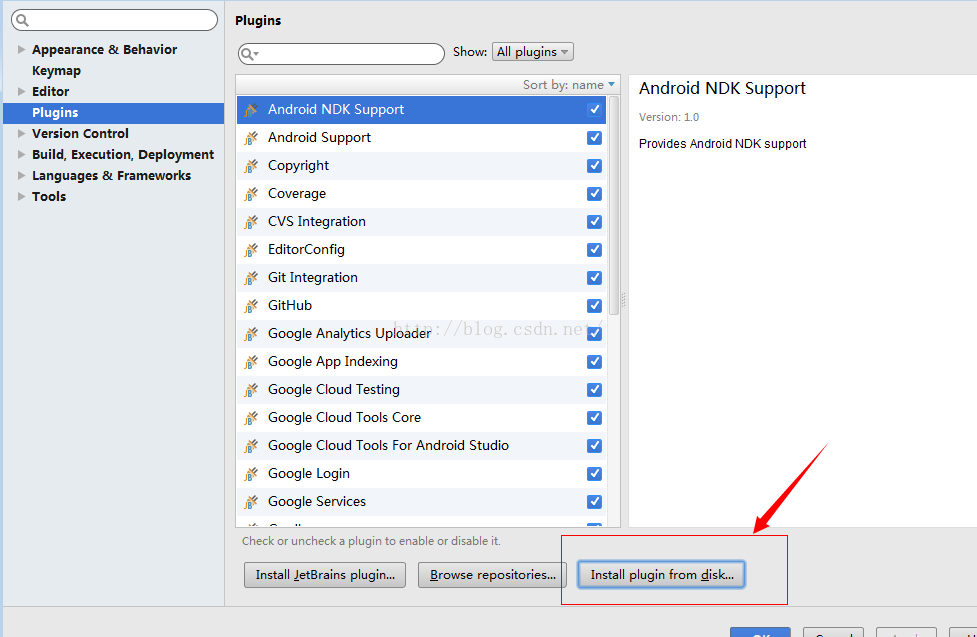977x637 pixels.
Task: Disable the Android NDK Support plugin checkbox
Action: [594, 110]
